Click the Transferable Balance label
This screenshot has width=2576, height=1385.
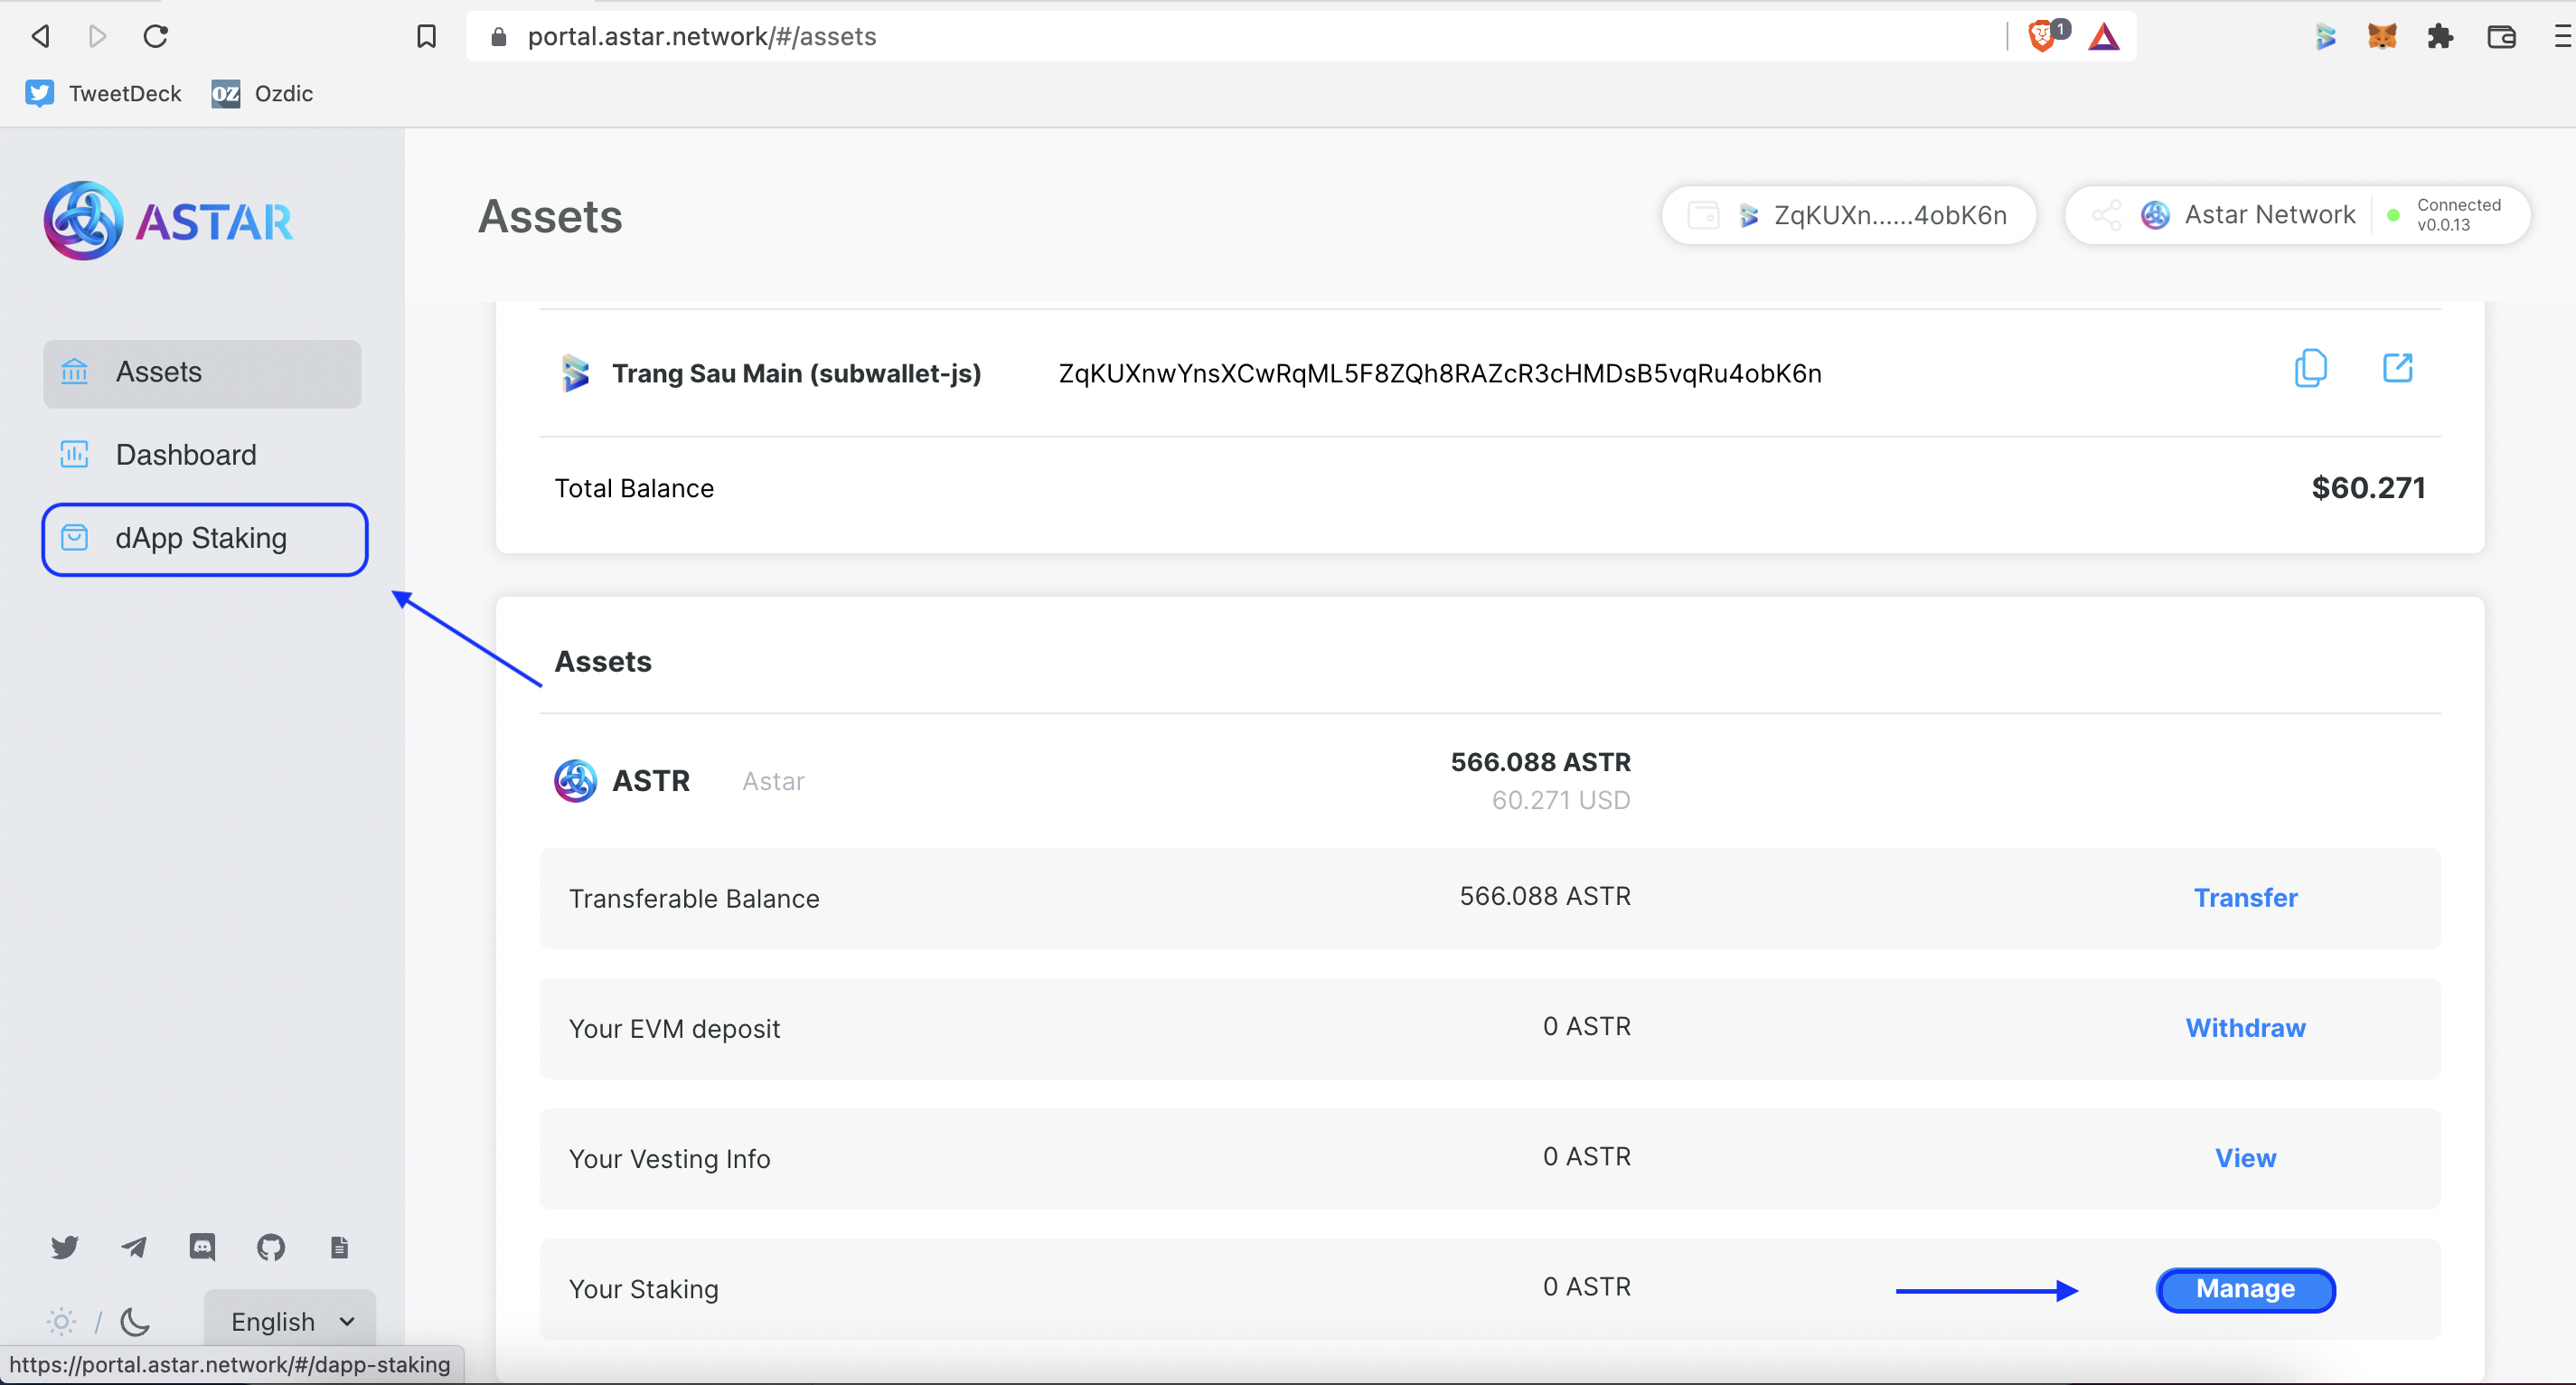click(694, 899)
